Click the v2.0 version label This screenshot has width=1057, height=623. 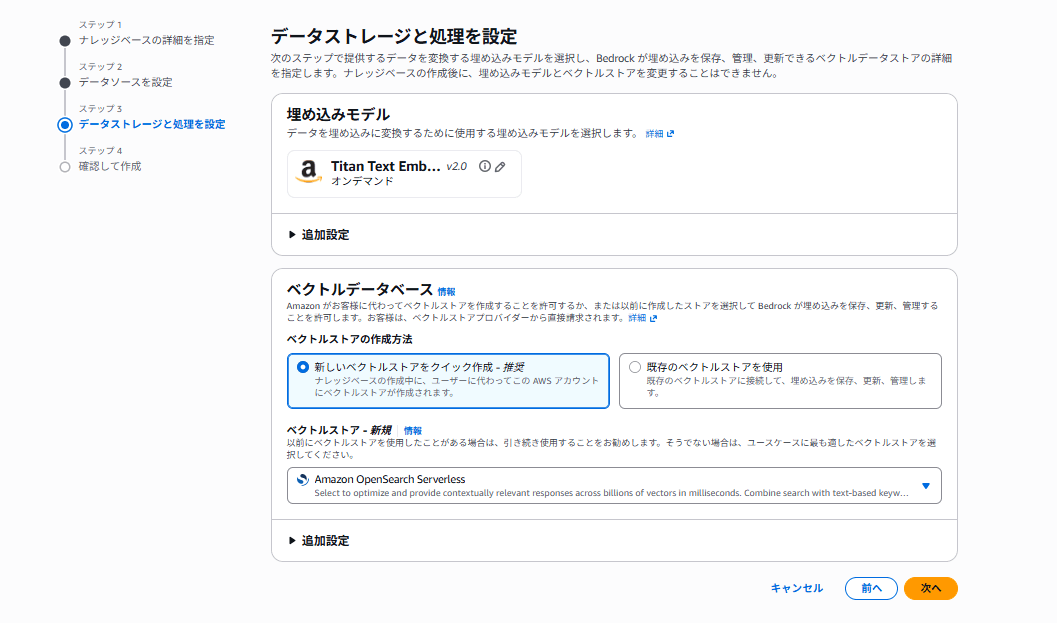pos(456,167)
